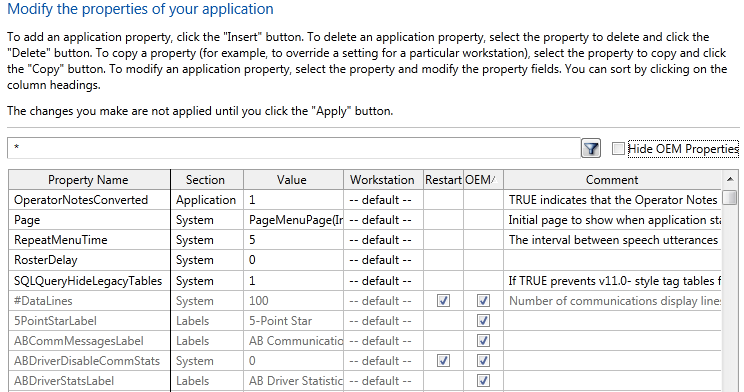Click the property filter text field
Screen dimensions: 744x392
[294, 148]
